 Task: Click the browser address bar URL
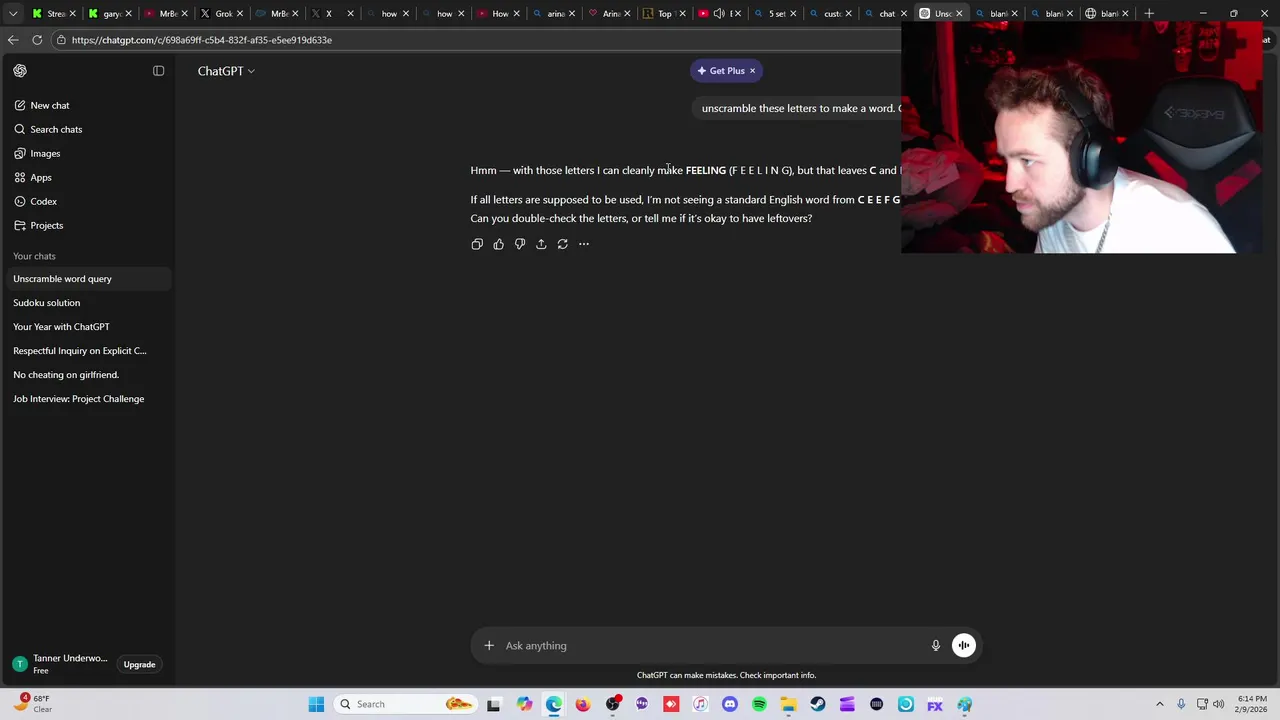(202, 40)
